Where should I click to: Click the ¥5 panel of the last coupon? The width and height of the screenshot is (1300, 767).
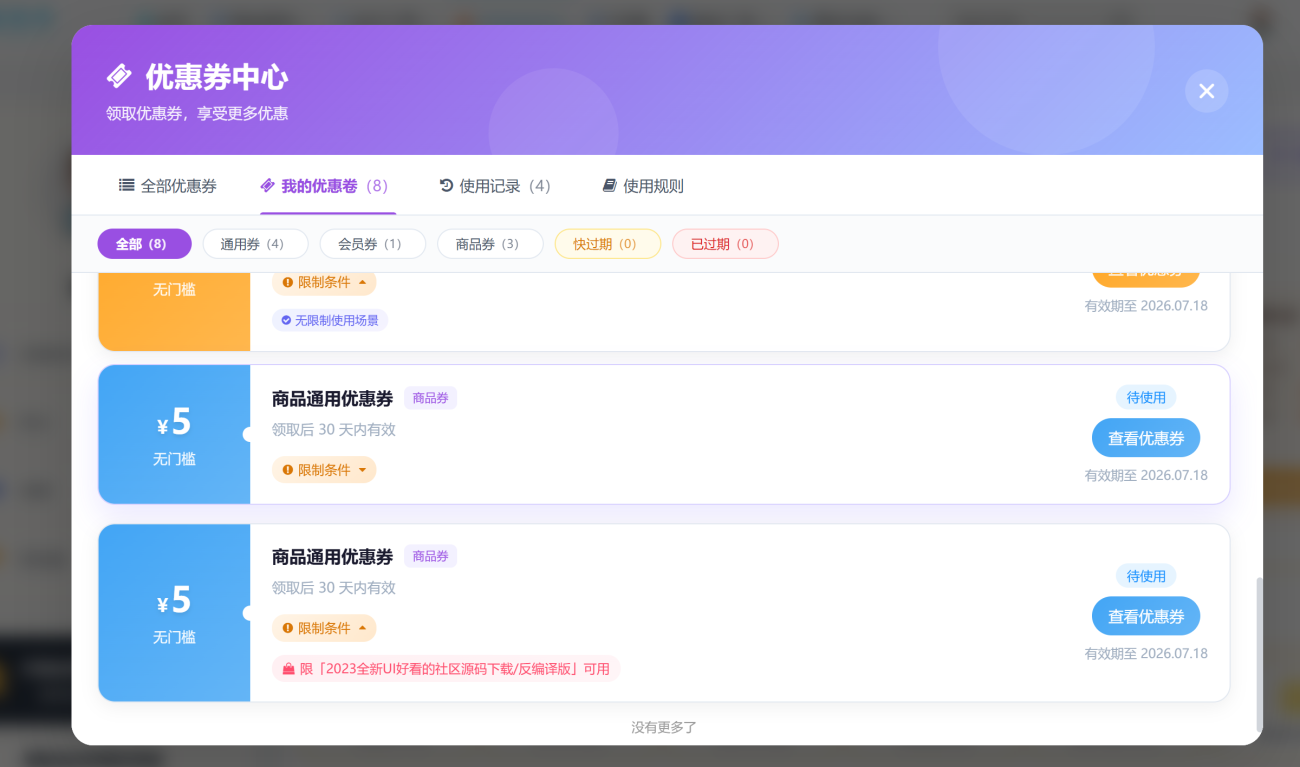point(174,613)
